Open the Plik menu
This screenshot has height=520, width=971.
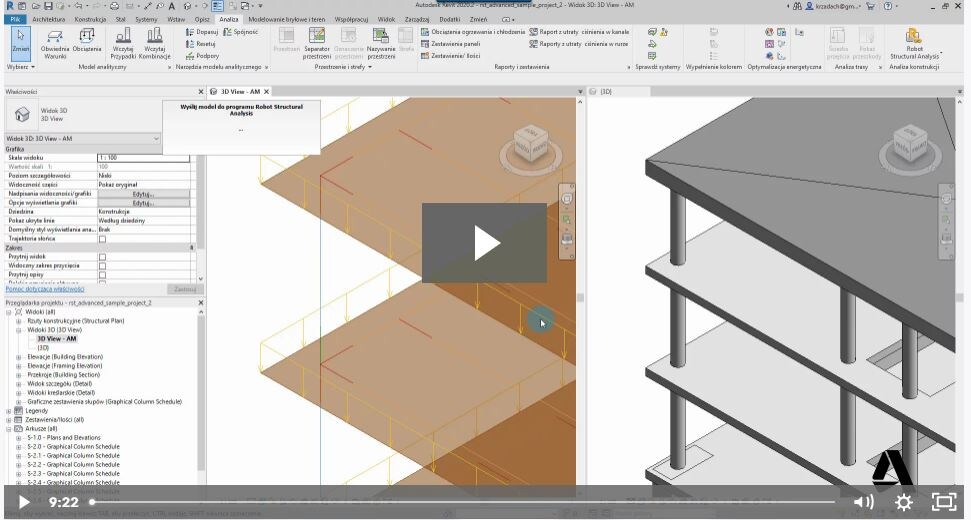coord(15,19)
